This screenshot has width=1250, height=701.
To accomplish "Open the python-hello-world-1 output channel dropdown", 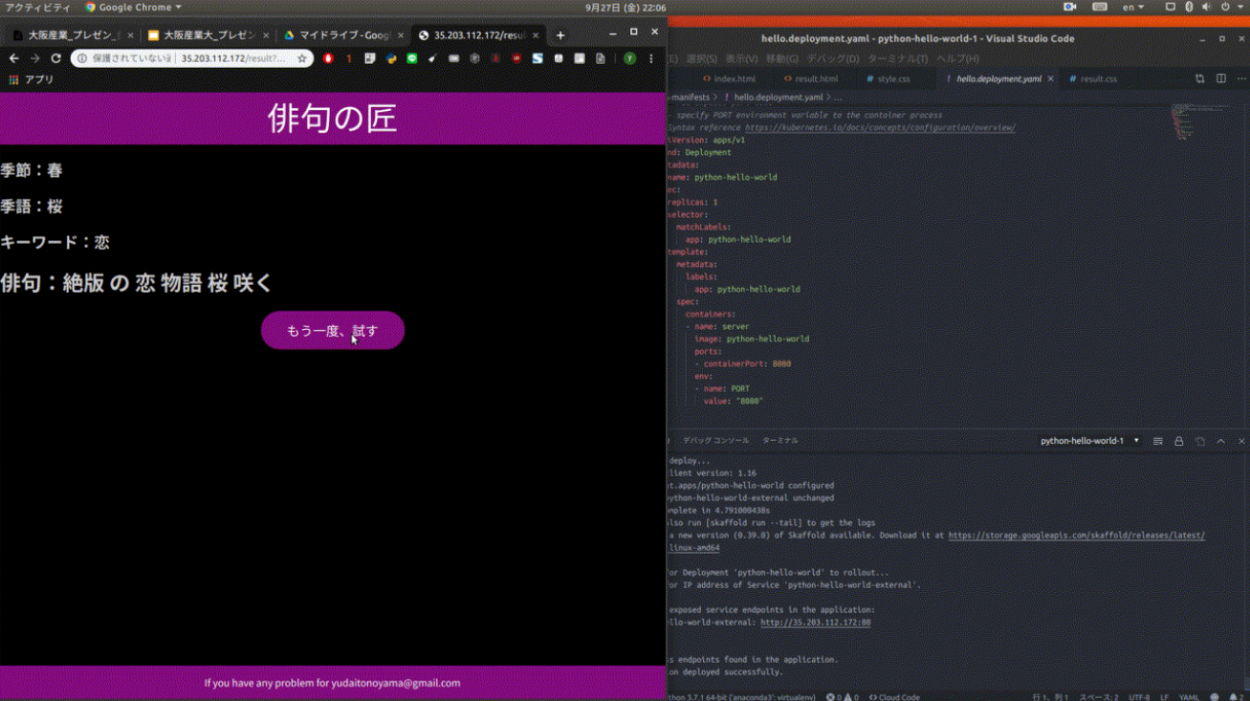I will tap(1089, 441).
